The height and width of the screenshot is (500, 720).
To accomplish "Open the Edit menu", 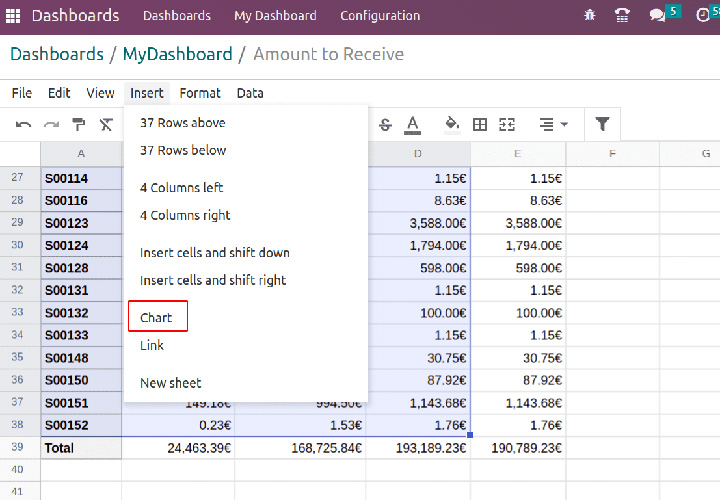I will pyautogui.click(x=59, y=93).
